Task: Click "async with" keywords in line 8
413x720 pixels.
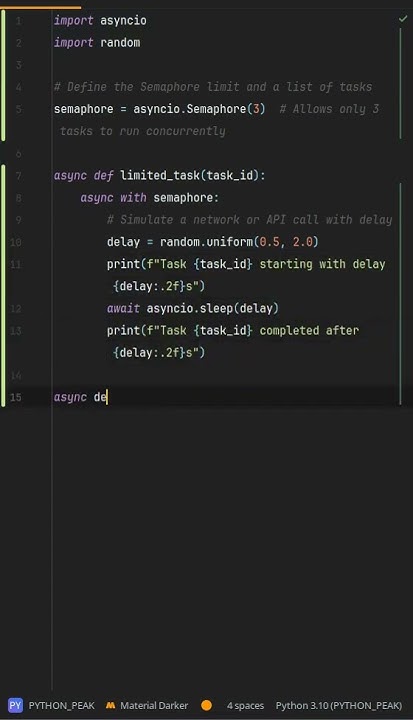Action: coord(113,197)
